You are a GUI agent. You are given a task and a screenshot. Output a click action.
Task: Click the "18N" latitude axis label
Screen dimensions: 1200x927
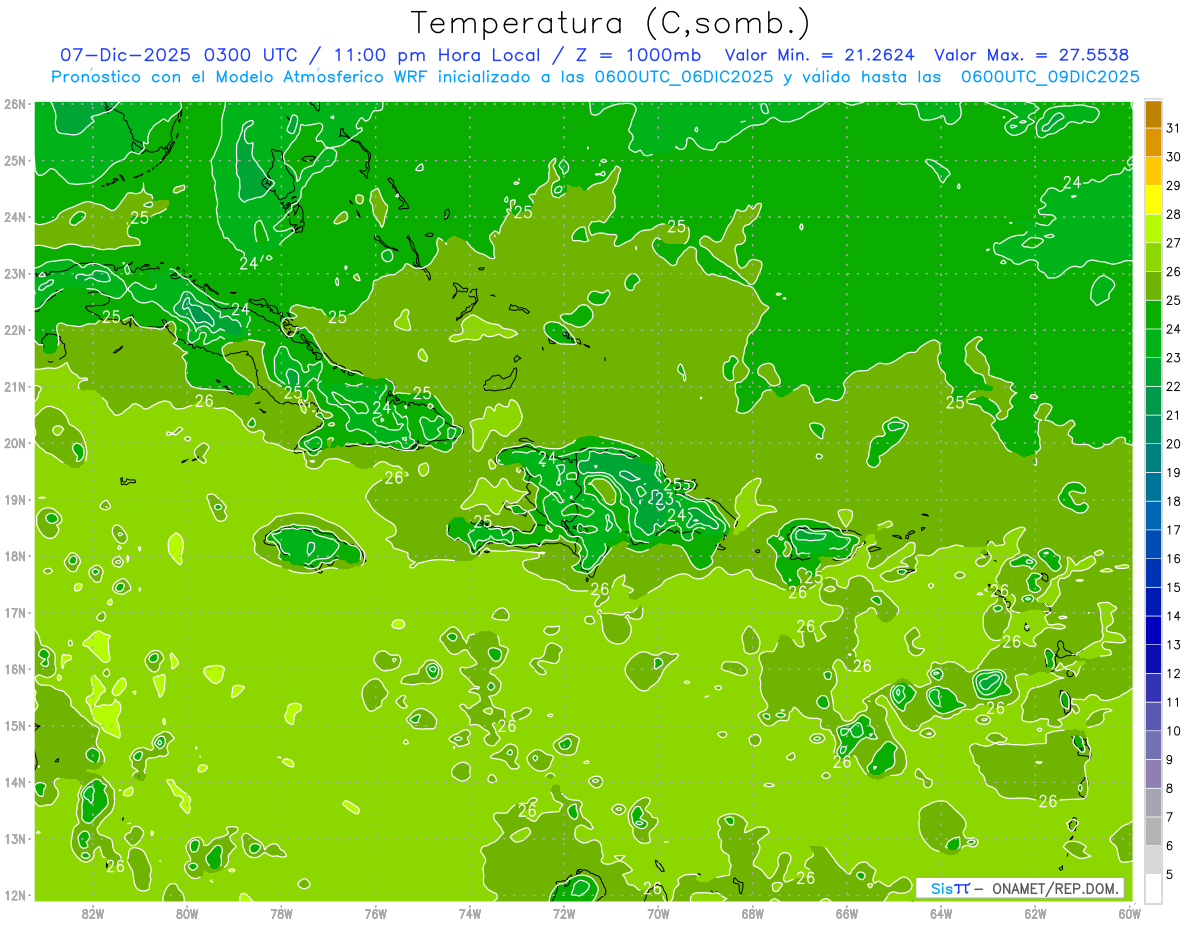click(15, 556)
